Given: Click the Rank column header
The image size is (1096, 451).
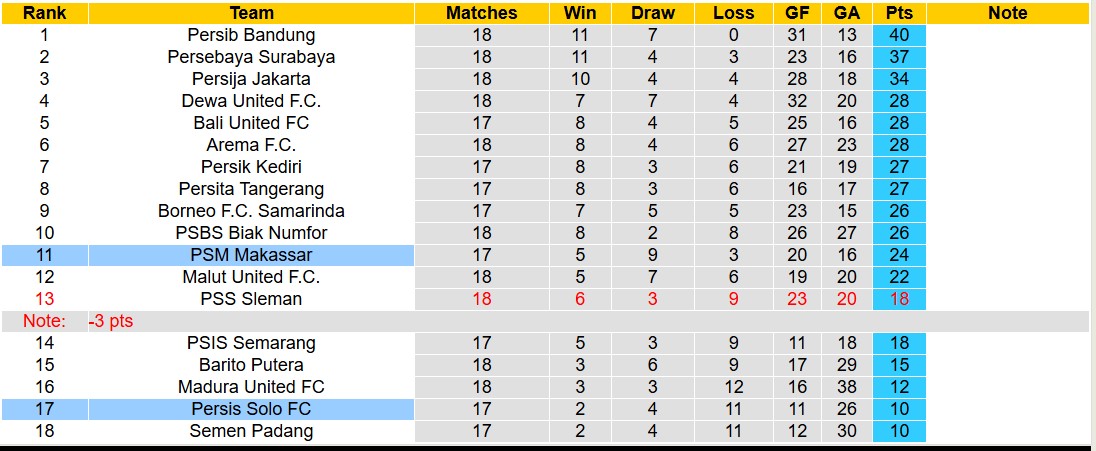Looking at the screenshot, I should coord(44,13).
